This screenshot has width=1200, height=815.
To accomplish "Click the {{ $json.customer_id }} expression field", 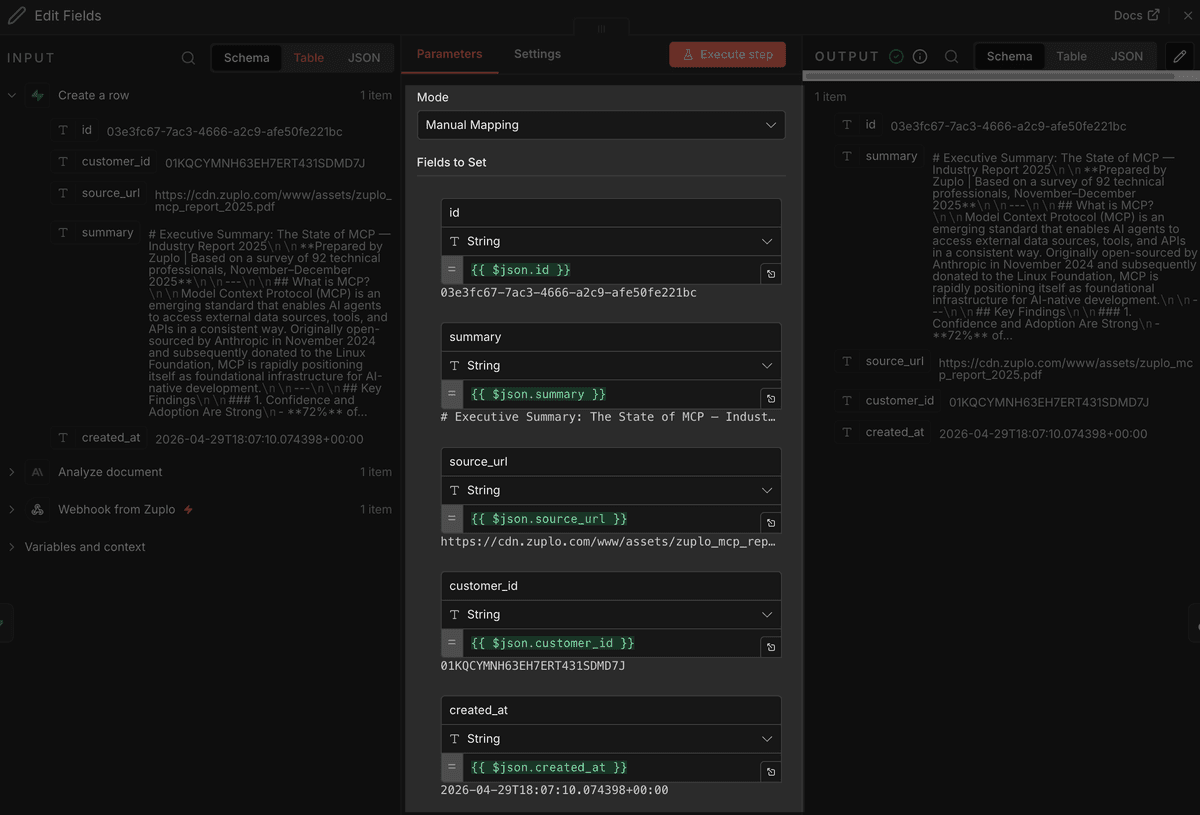I will tap(610, 643).
